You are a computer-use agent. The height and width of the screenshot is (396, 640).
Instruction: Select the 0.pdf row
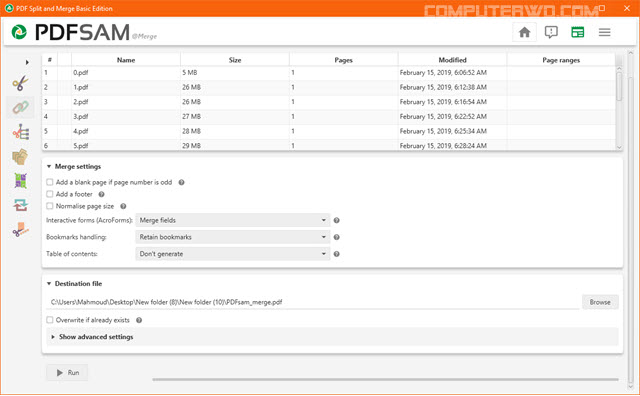click(x=329, y=73)
